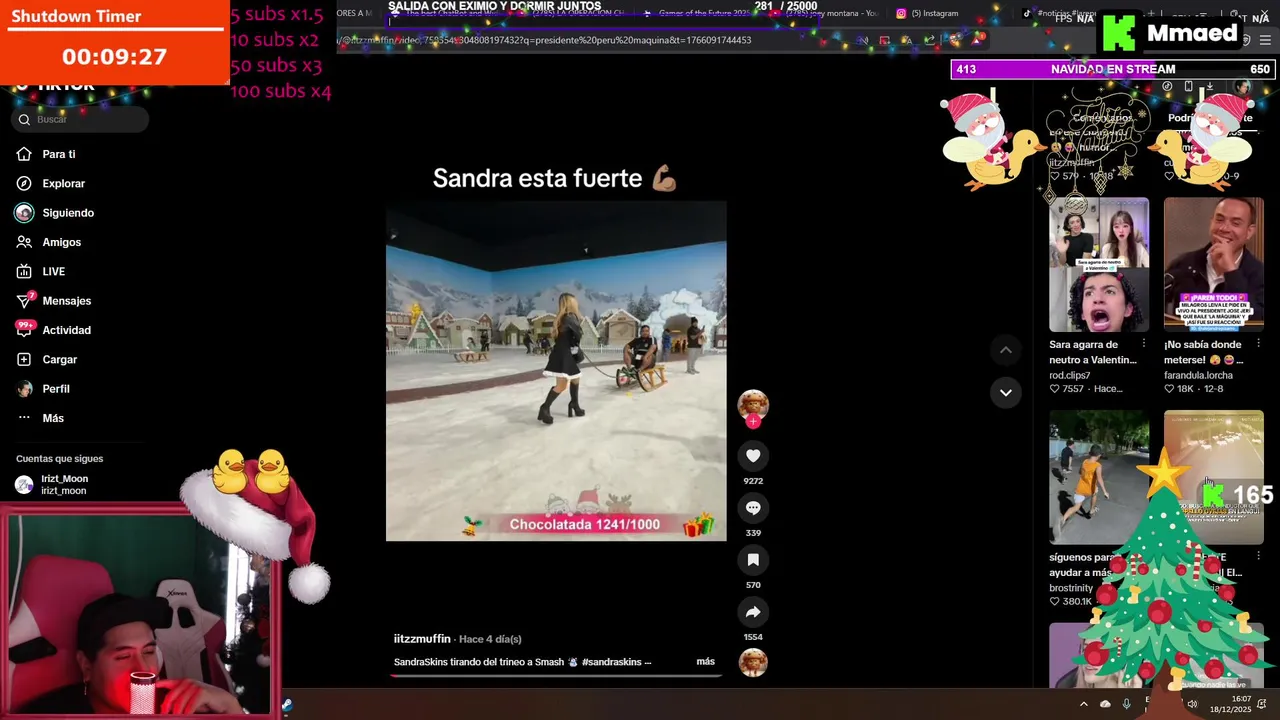Screen dimensions: 1280x720
Task: Open options menu for 'Sara agarra' video
Action: pyautogui.click(x=1144, y=344)
